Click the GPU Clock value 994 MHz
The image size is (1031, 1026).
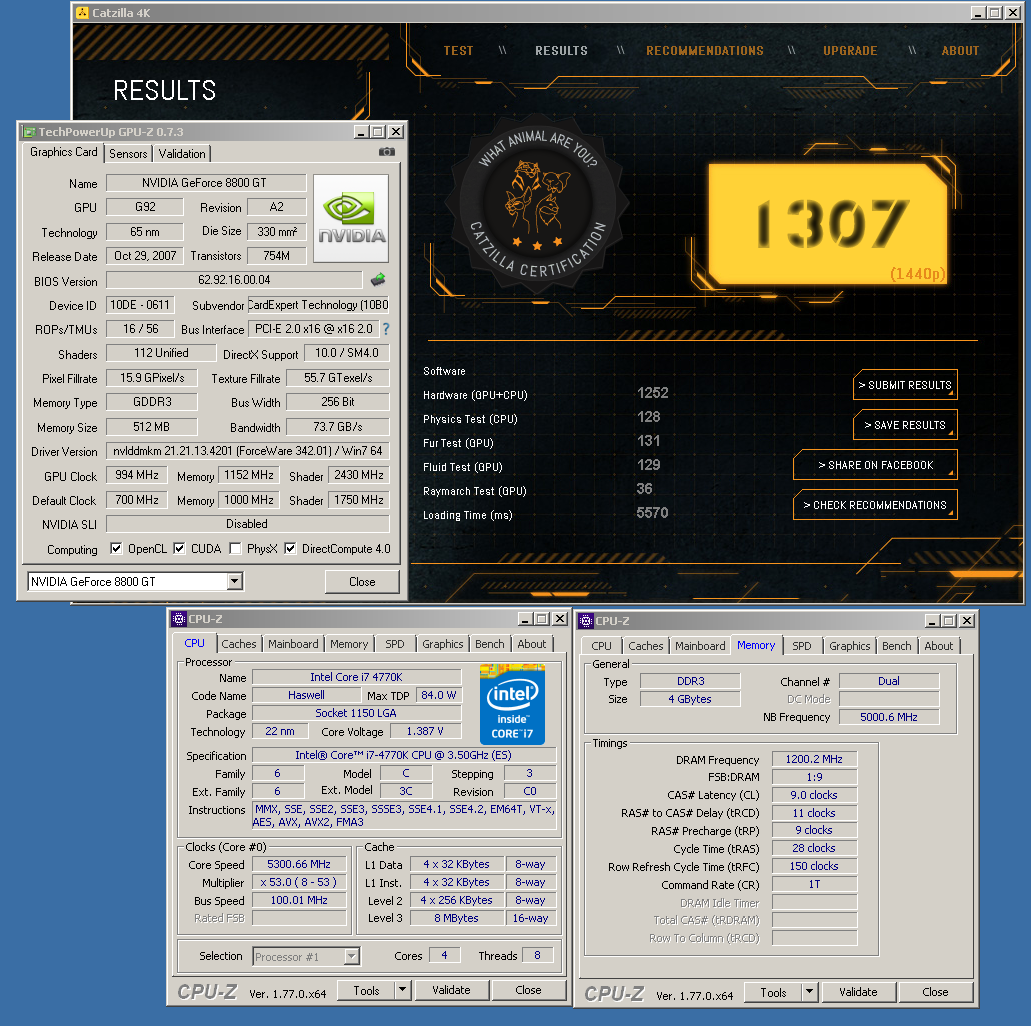click(137, 475)
